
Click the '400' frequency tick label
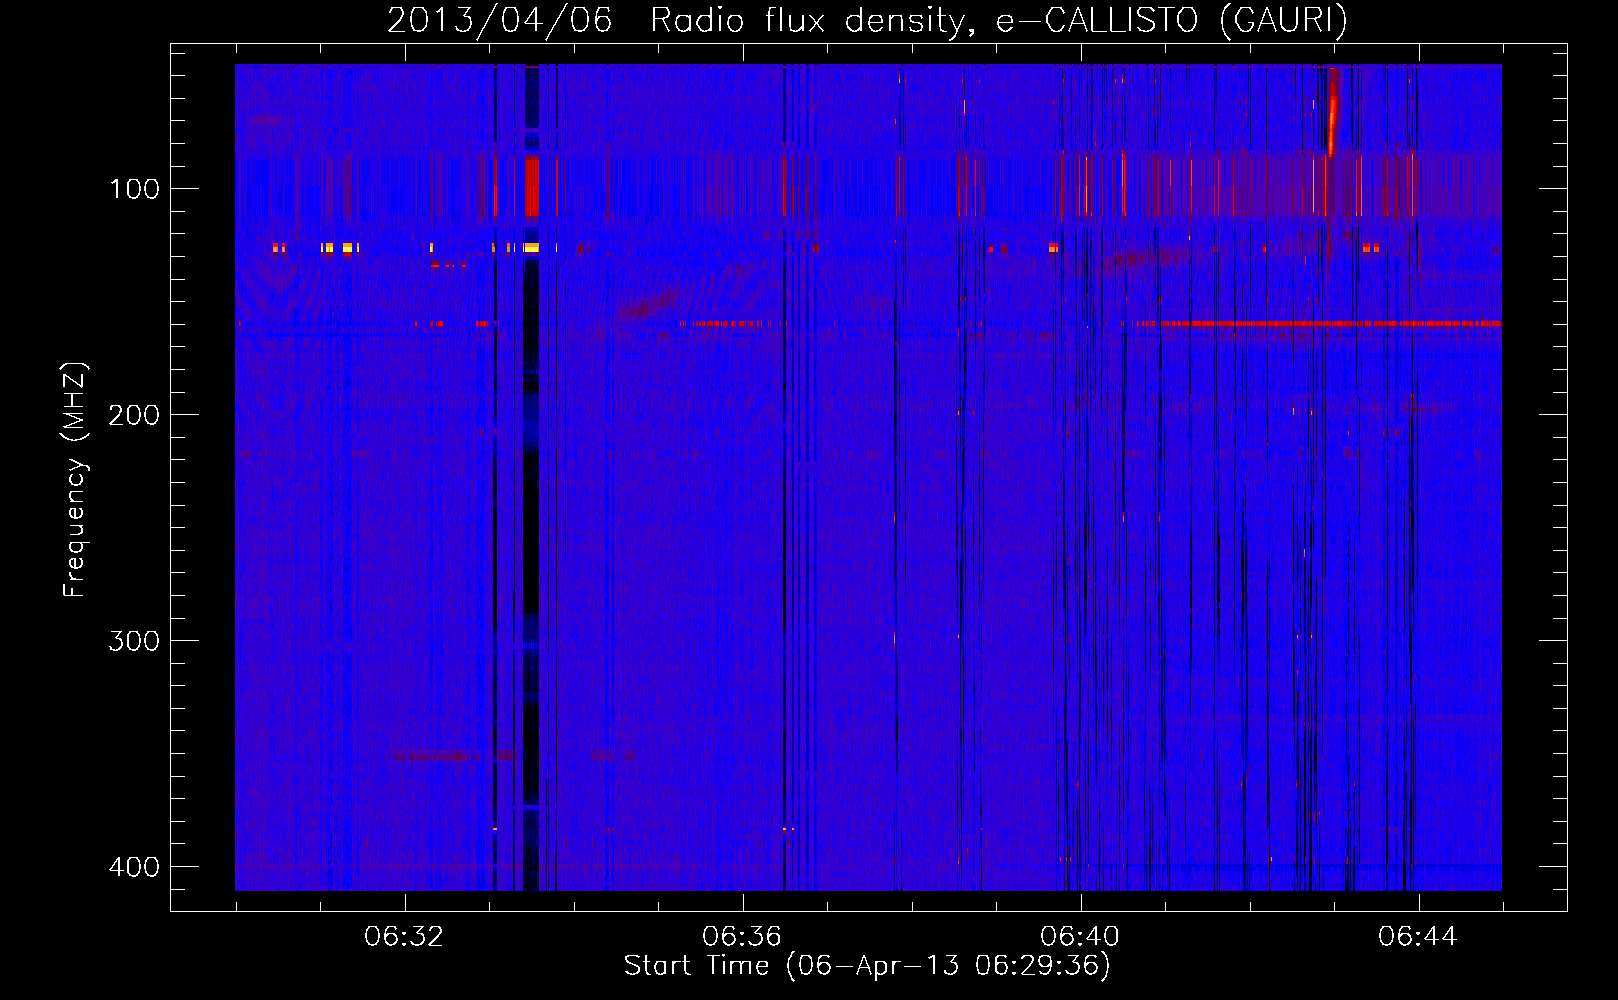pyautogui.click(x=134, y=867)
